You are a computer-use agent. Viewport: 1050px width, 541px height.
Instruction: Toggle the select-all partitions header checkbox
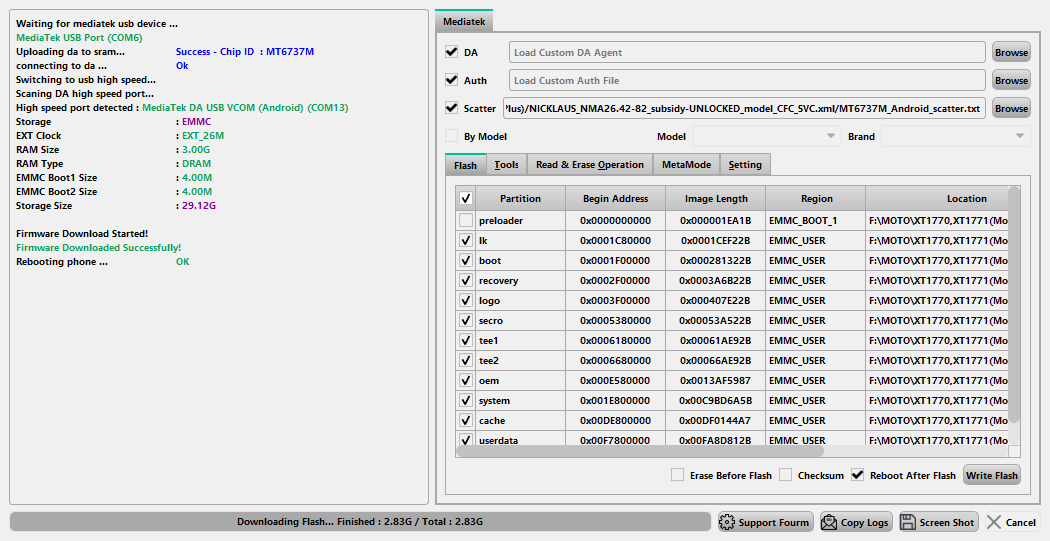click(x=466, y=198)
